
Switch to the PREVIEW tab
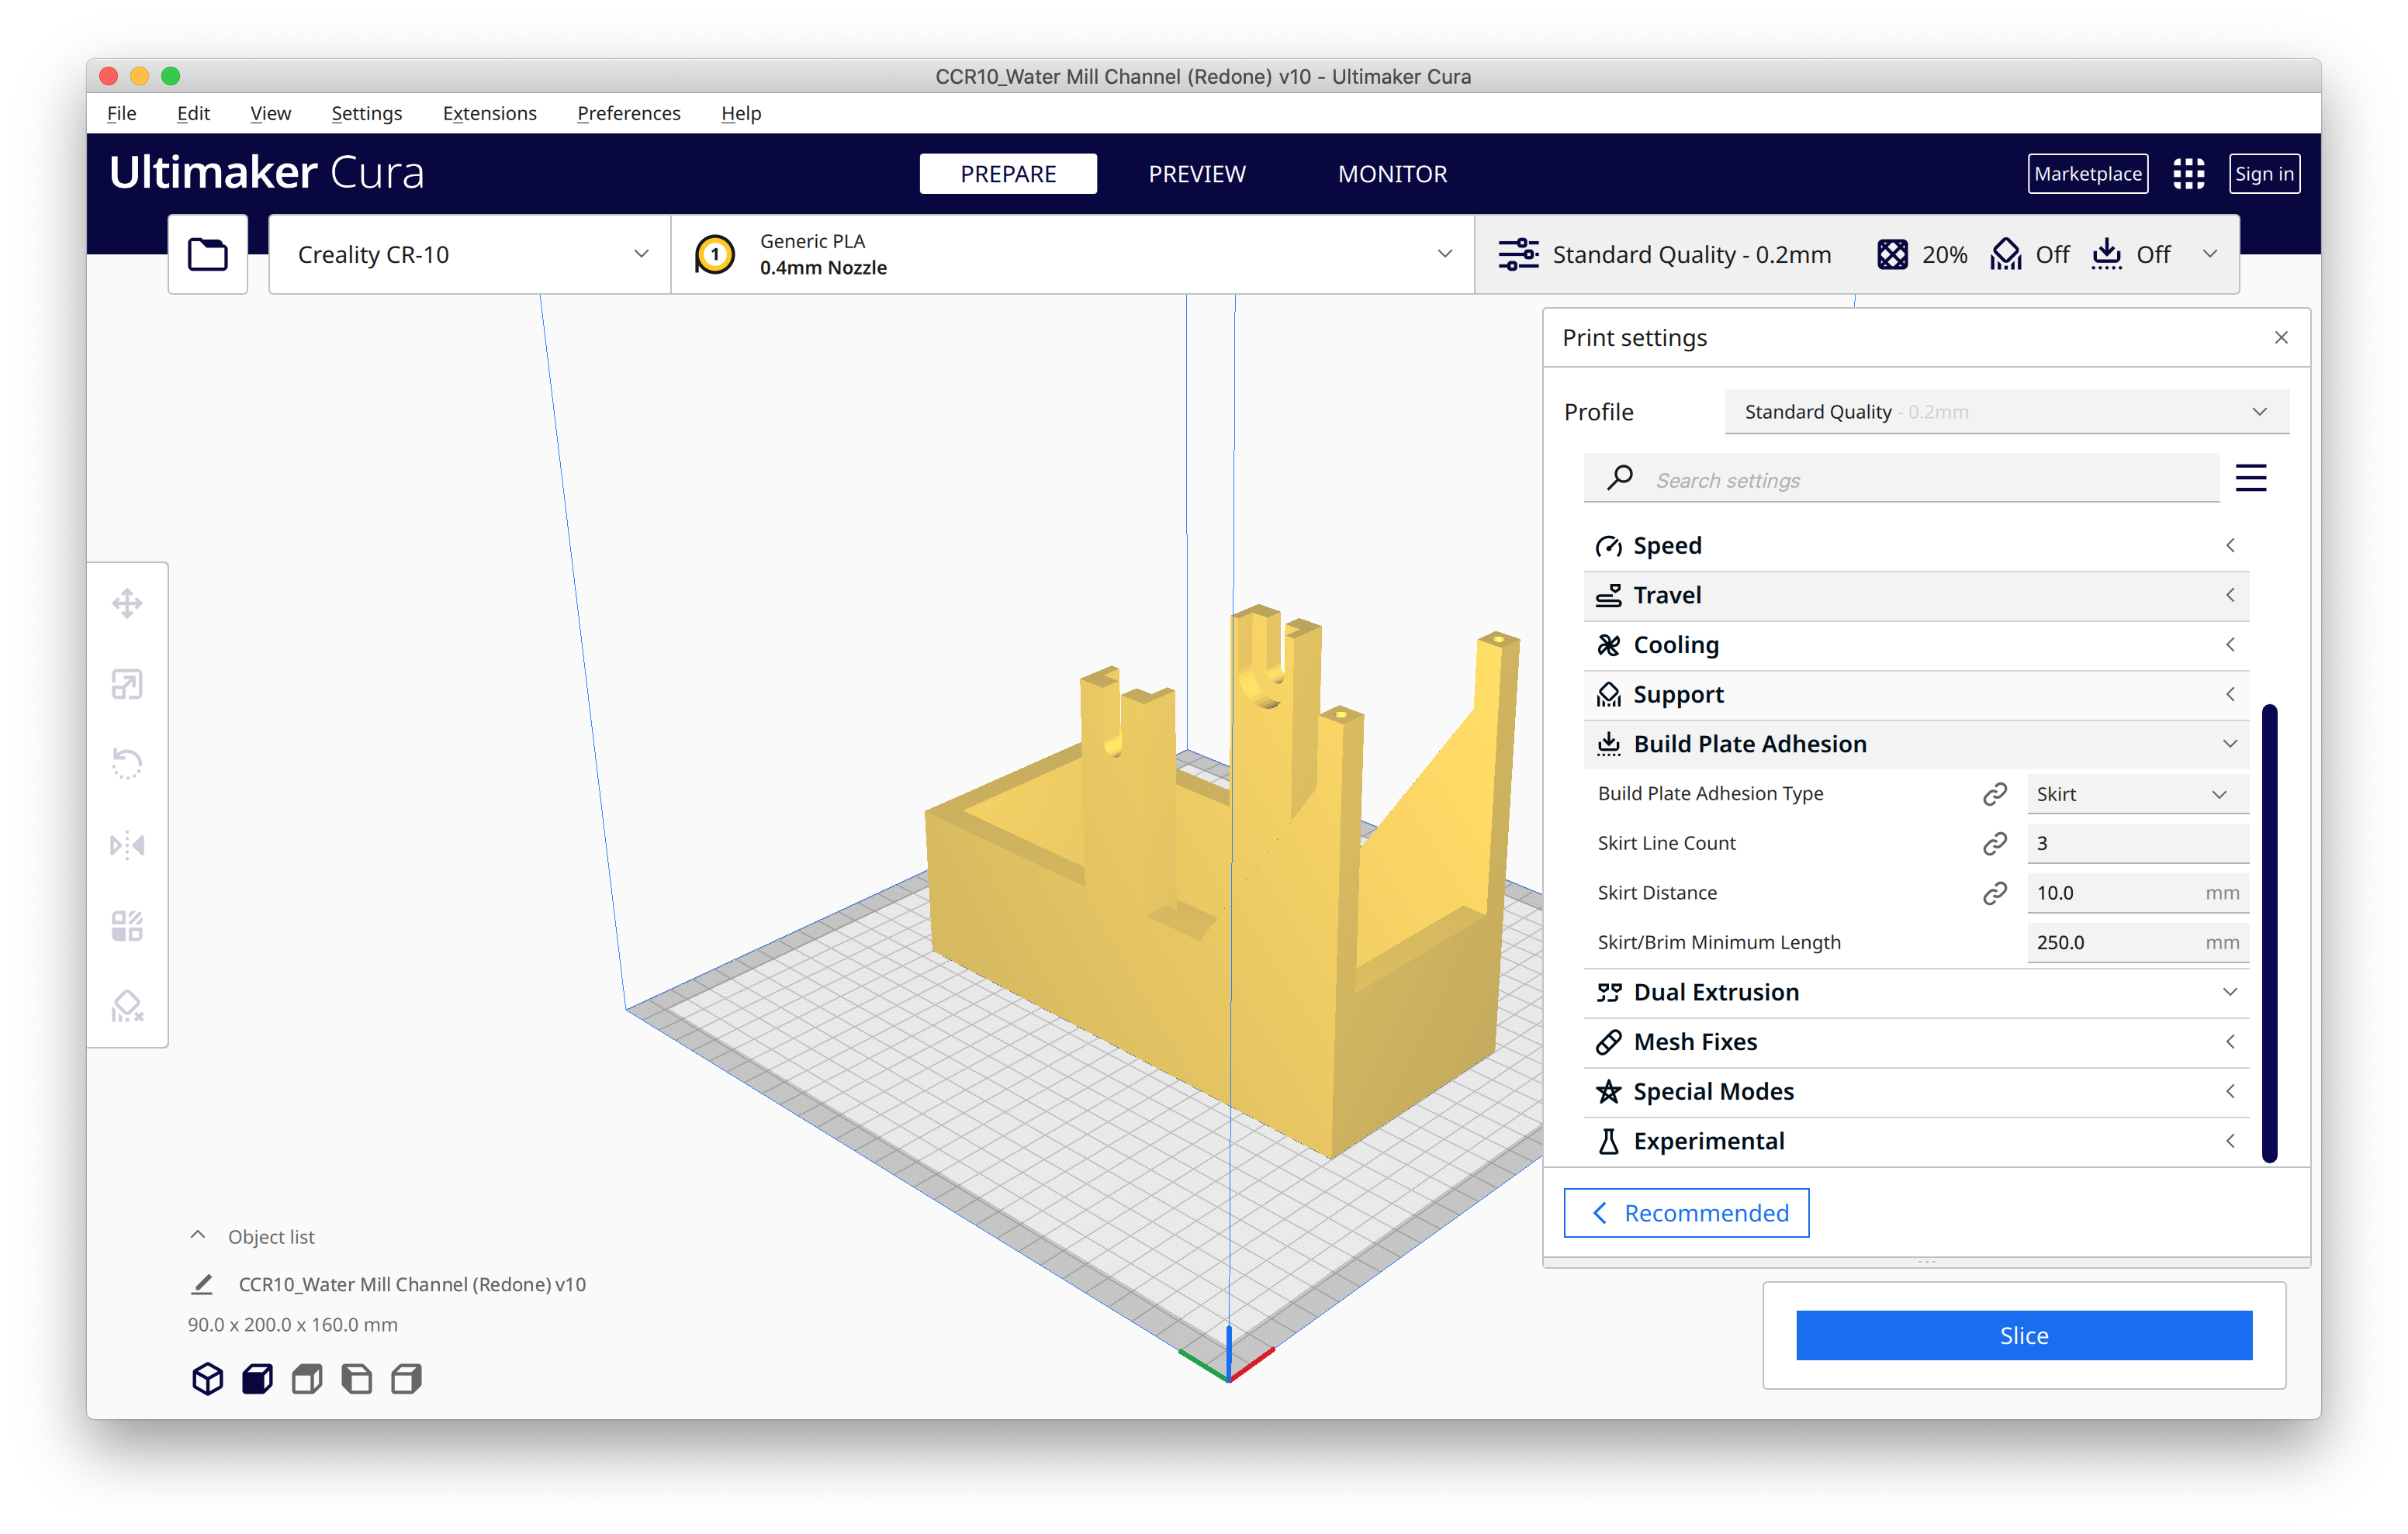(1196, 174)
